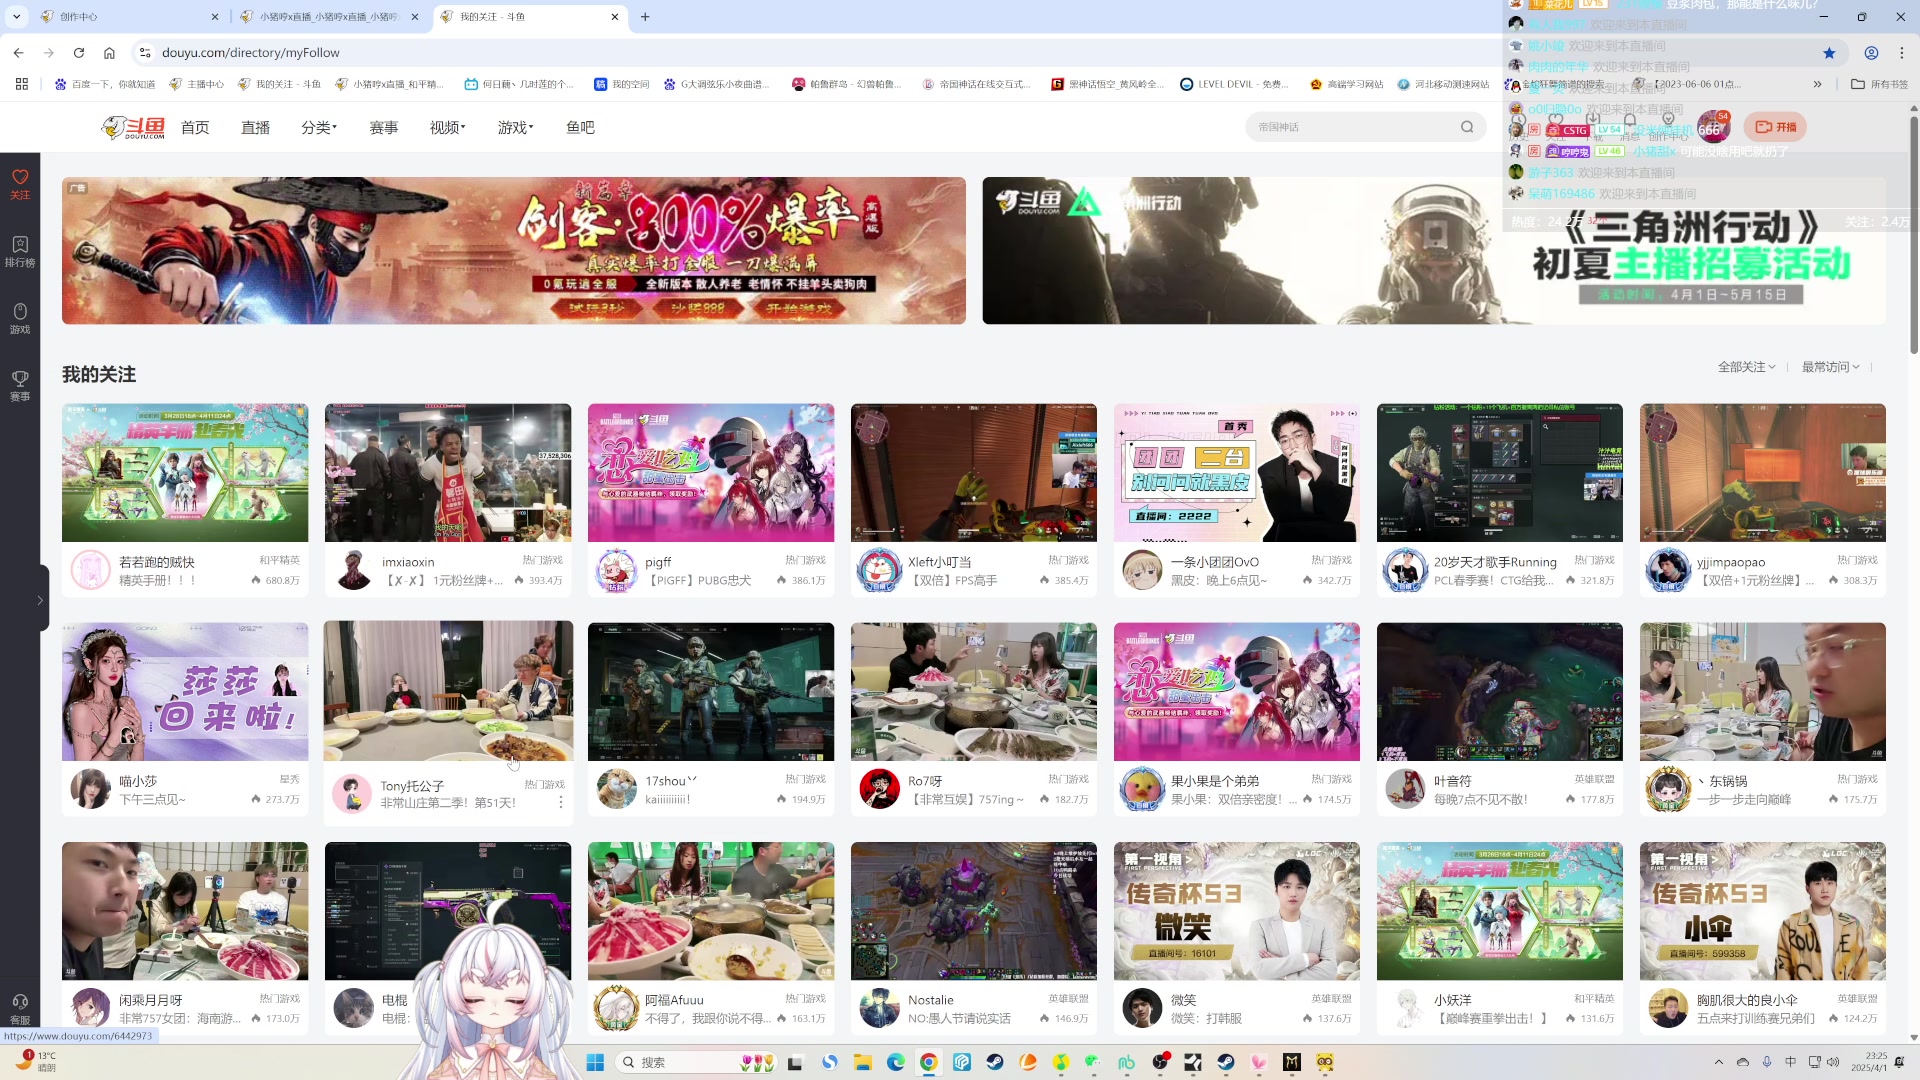The height and width of the screenshot is (1080, 1920).
Task: Open the 关注 heart icon in left sidebar
Action: [x=20, y=184]
